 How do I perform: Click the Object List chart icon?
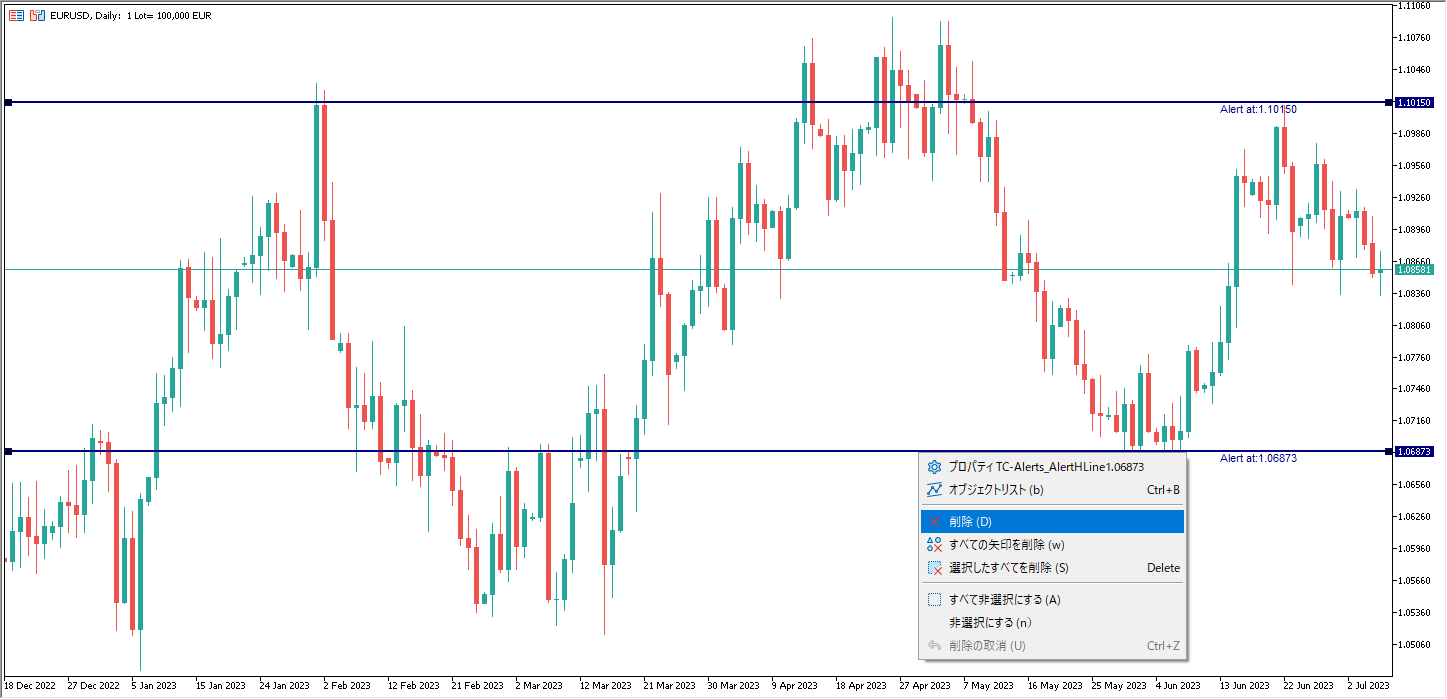coord(935,490)
